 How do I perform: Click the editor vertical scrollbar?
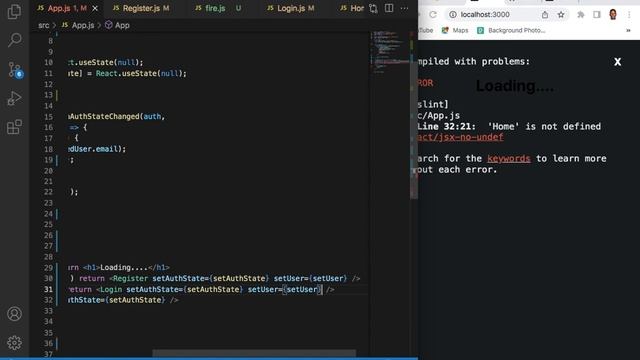coord(414,131)
